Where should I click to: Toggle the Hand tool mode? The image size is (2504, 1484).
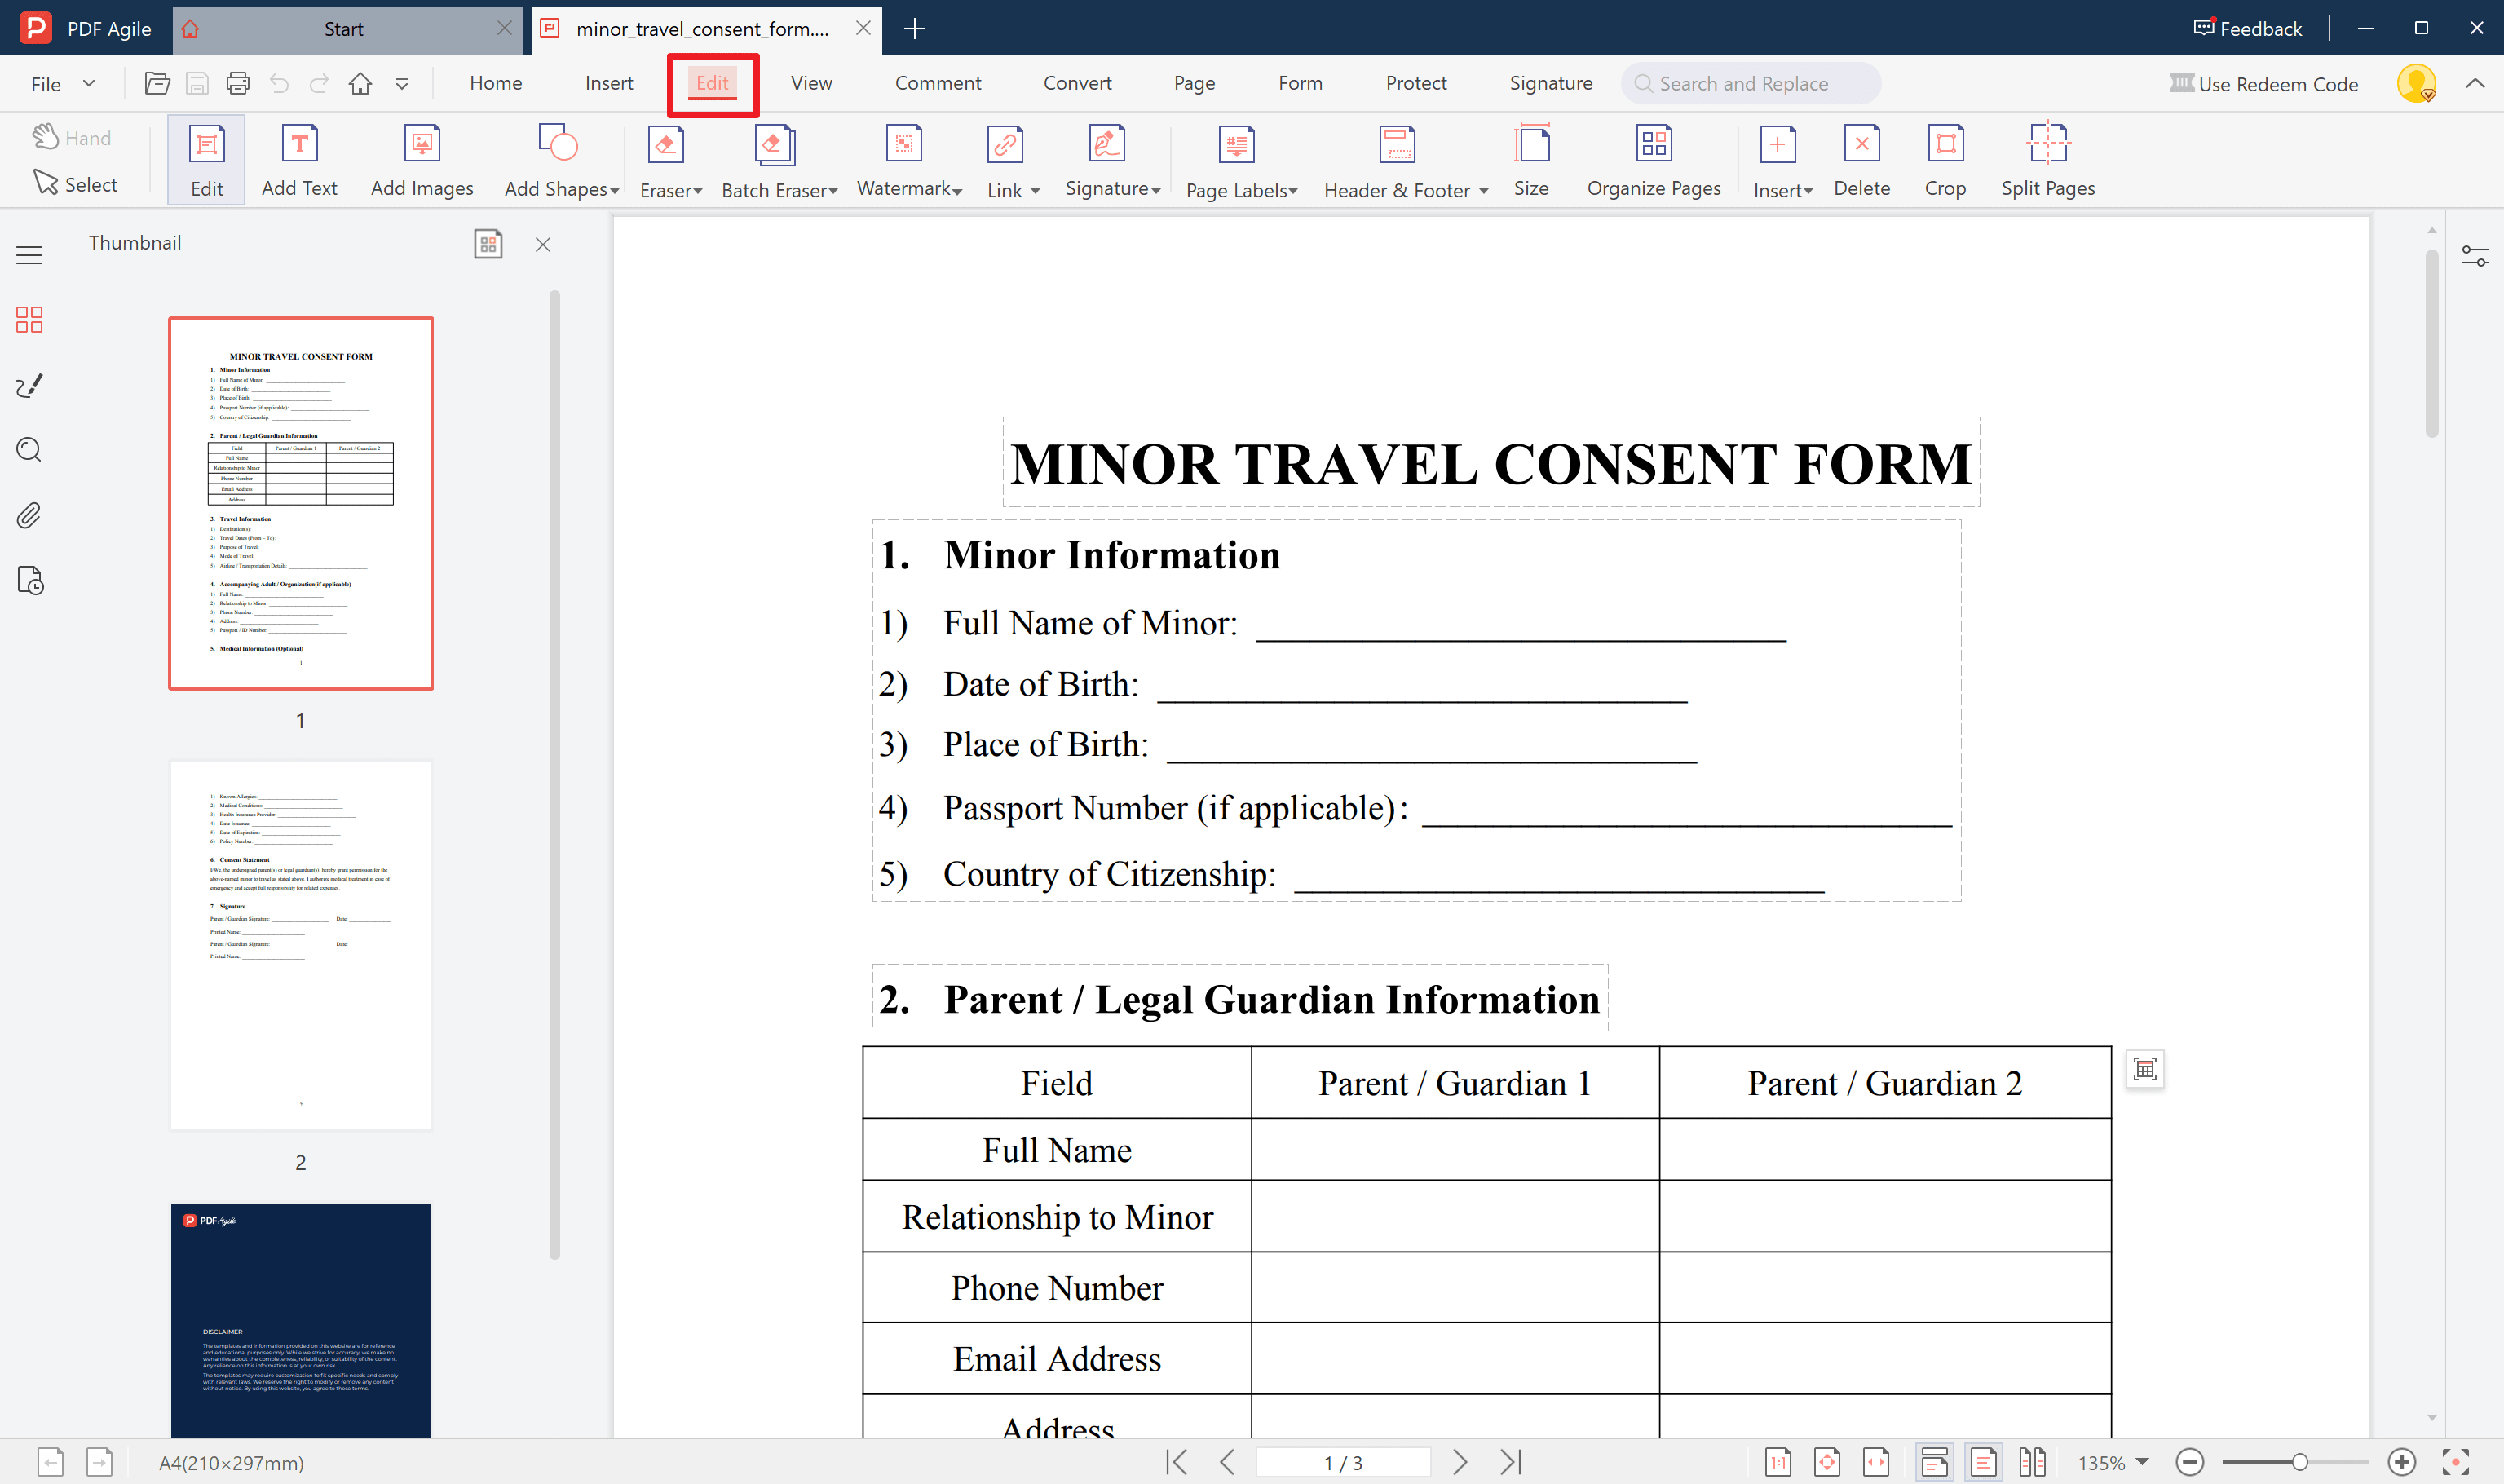[x=71, y=138]
